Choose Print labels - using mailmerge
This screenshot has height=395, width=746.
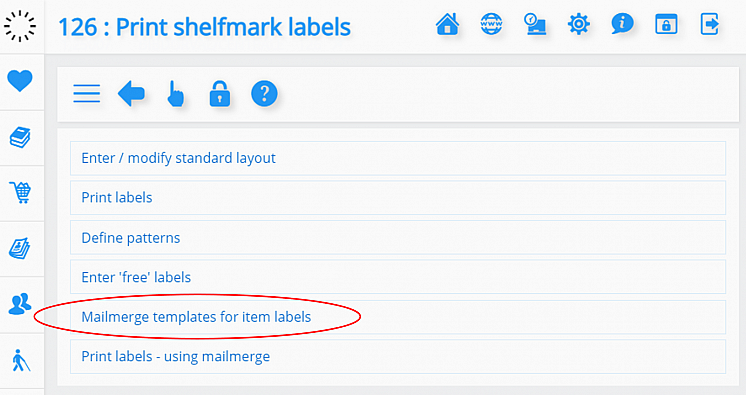[x=398, y=356]
